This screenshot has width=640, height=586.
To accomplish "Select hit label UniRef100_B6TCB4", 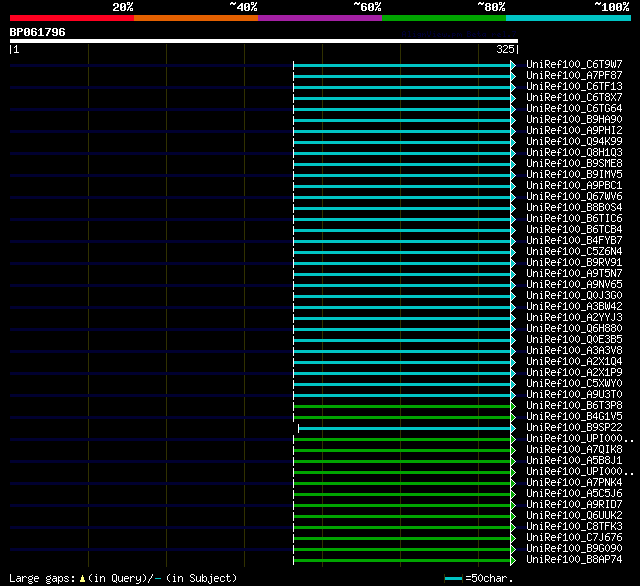I will pyautogui.click(x=574, y=230).
